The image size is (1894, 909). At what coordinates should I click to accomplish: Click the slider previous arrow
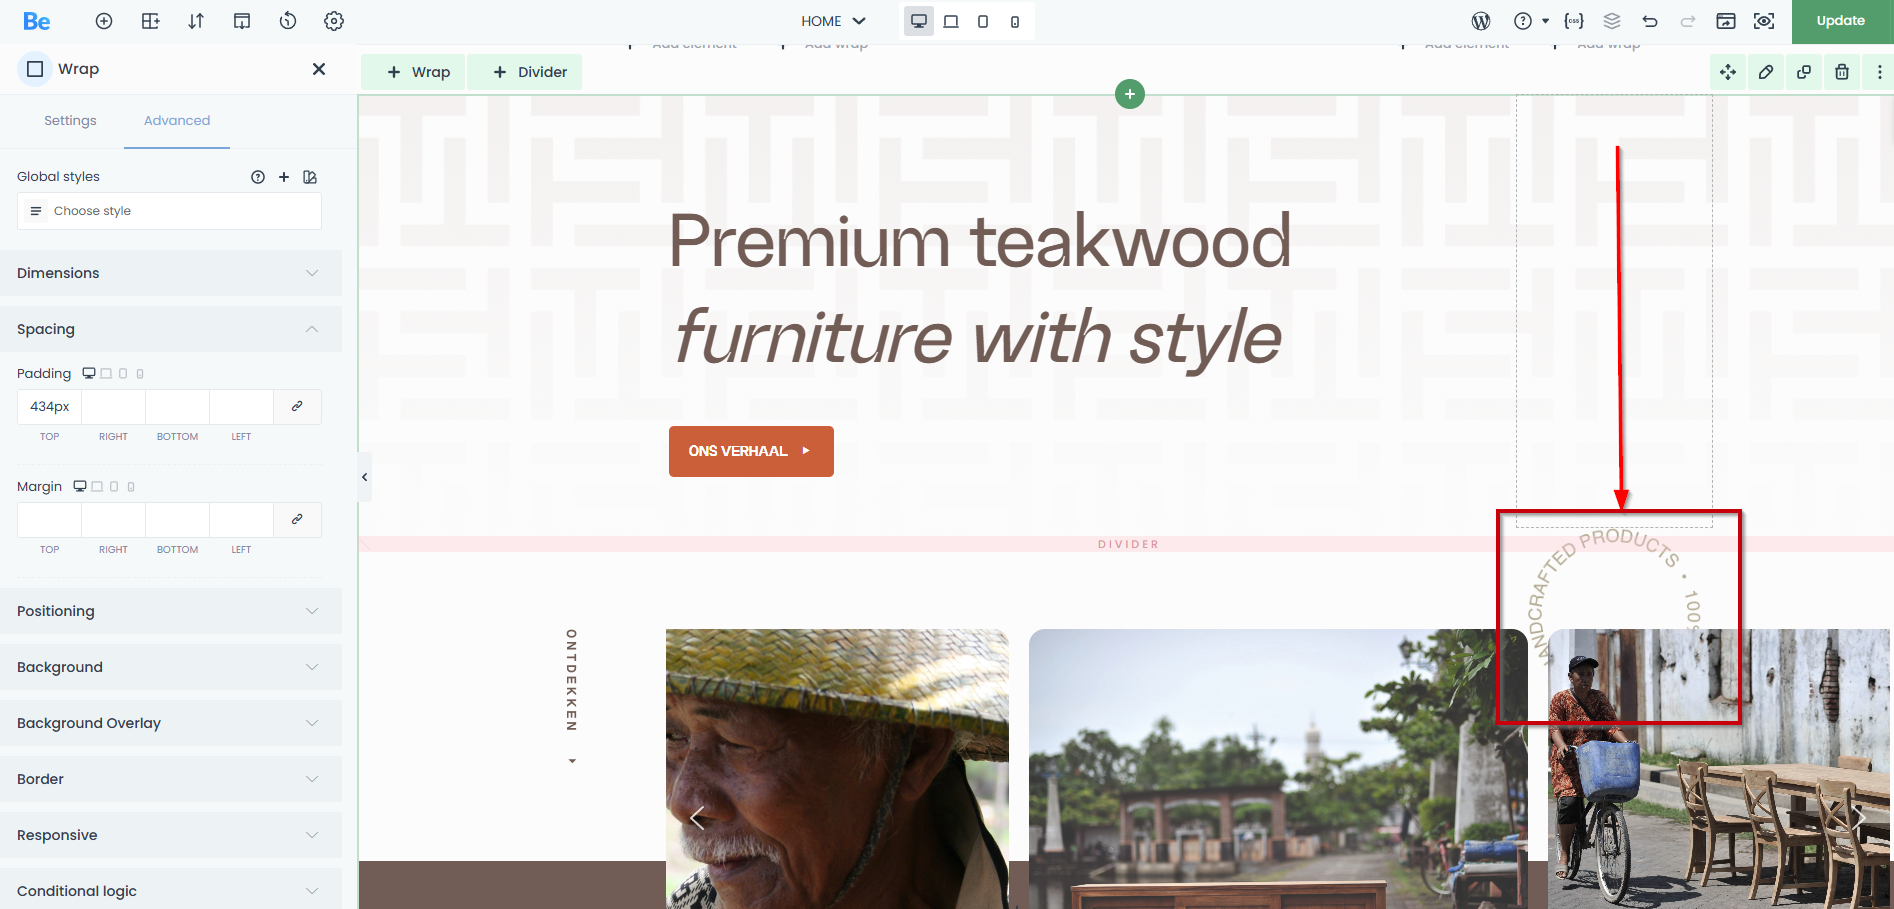coord(697,817)
